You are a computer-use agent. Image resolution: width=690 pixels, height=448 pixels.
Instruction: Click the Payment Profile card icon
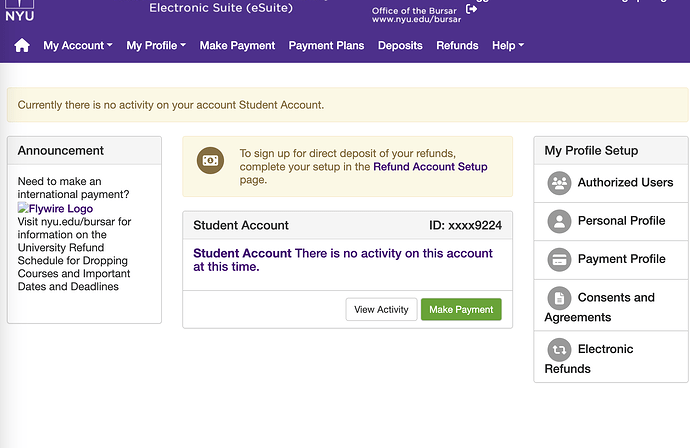(x=559, y=259)
